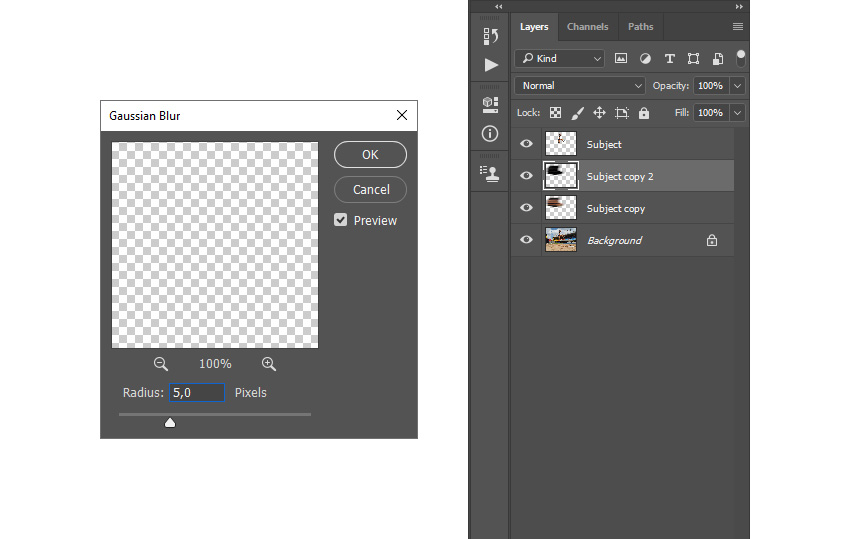Click the Radius input field
Screen dimensions: 850x539
pos(197,393)
